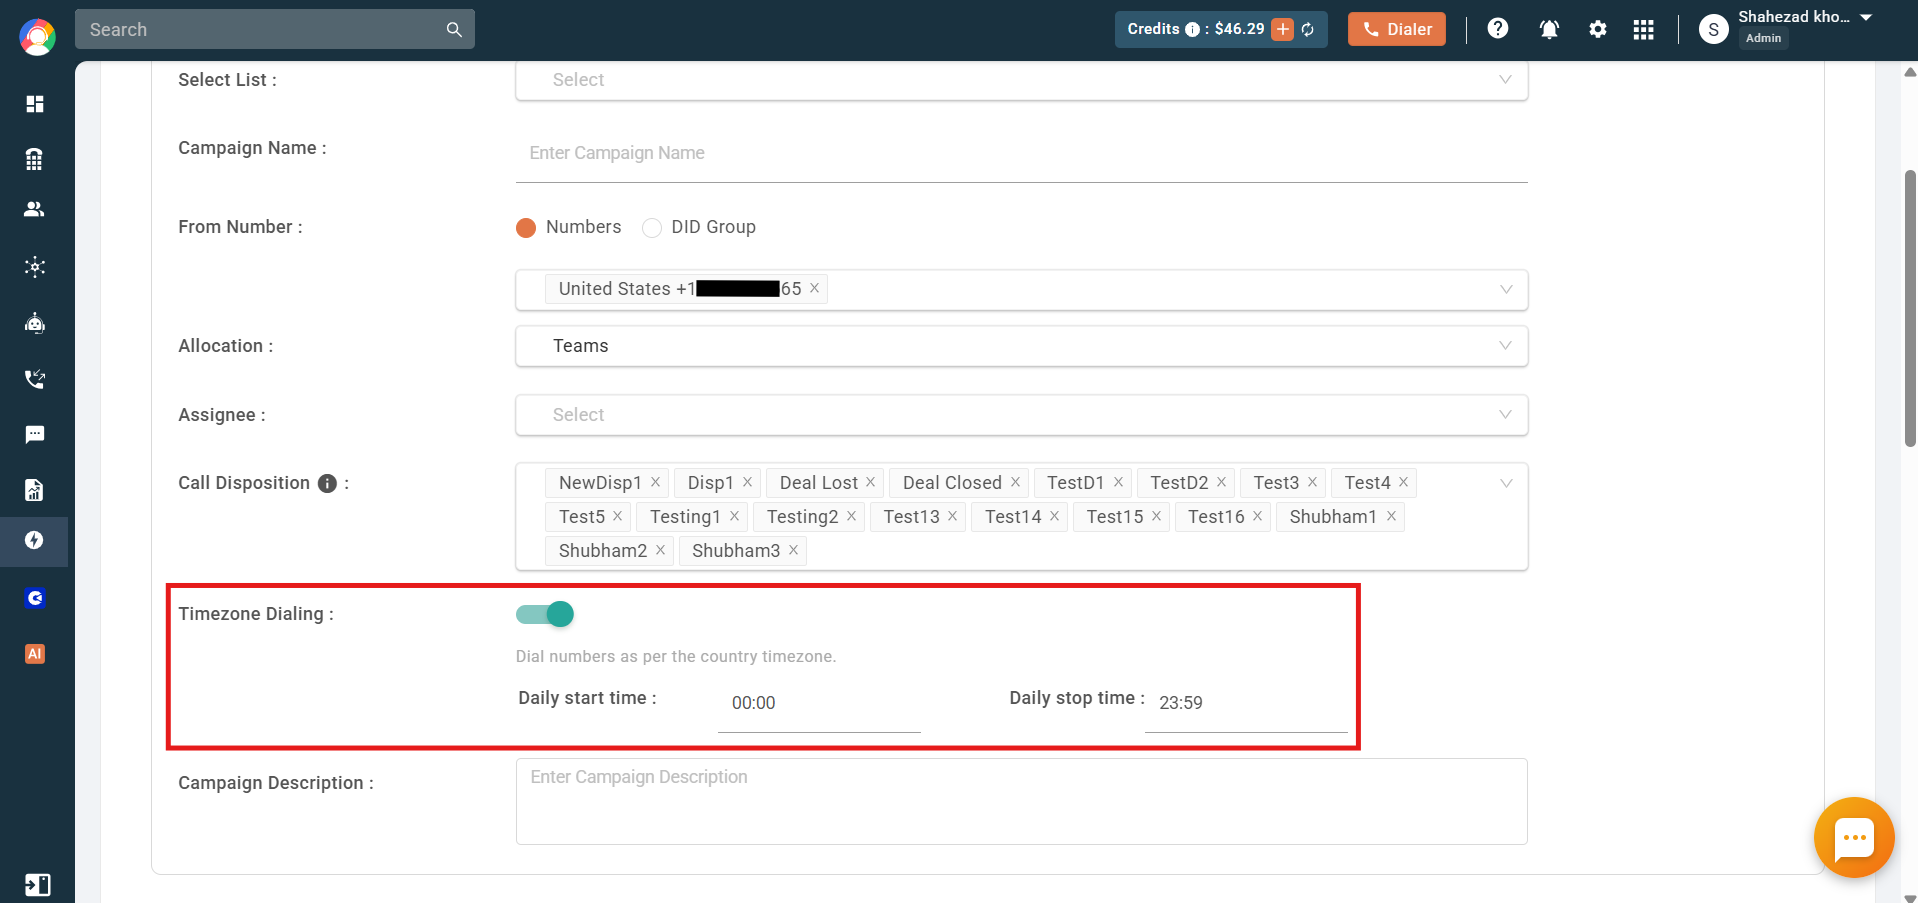Open the messages chat icon in sidebar
Screen dimensions: 1918x903
pos(35,434)
